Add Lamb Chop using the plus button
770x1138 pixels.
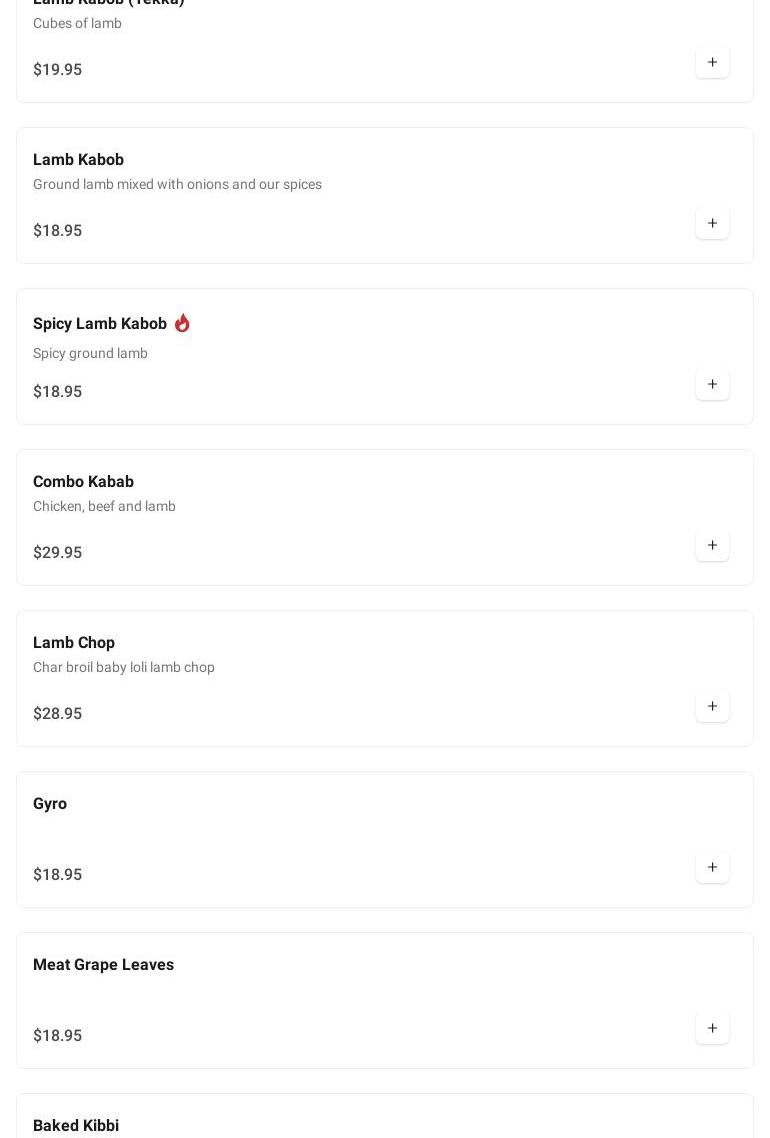click(712, 707)
